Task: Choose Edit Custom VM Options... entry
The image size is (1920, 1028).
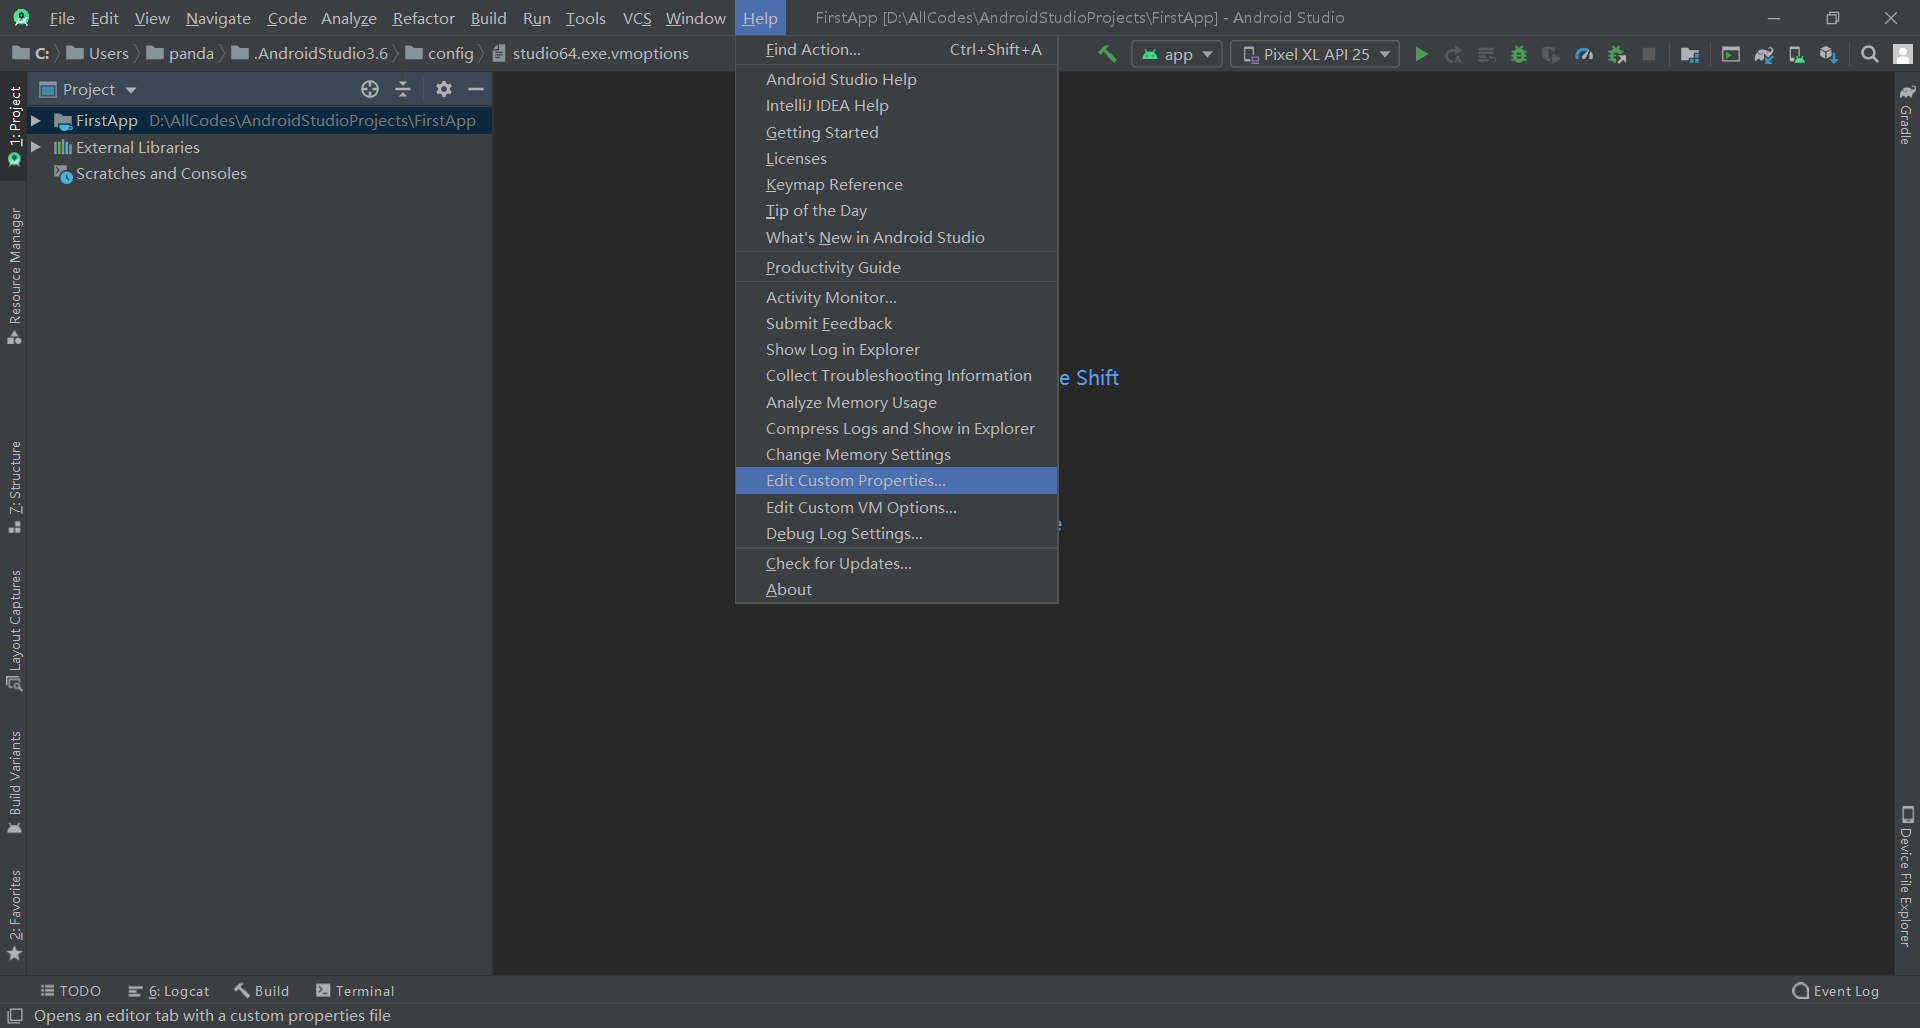Action: 896,507
